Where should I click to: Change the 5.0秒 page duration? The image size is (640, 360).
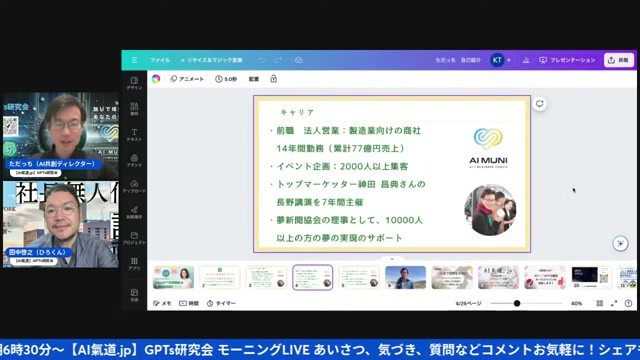(226, 79)
